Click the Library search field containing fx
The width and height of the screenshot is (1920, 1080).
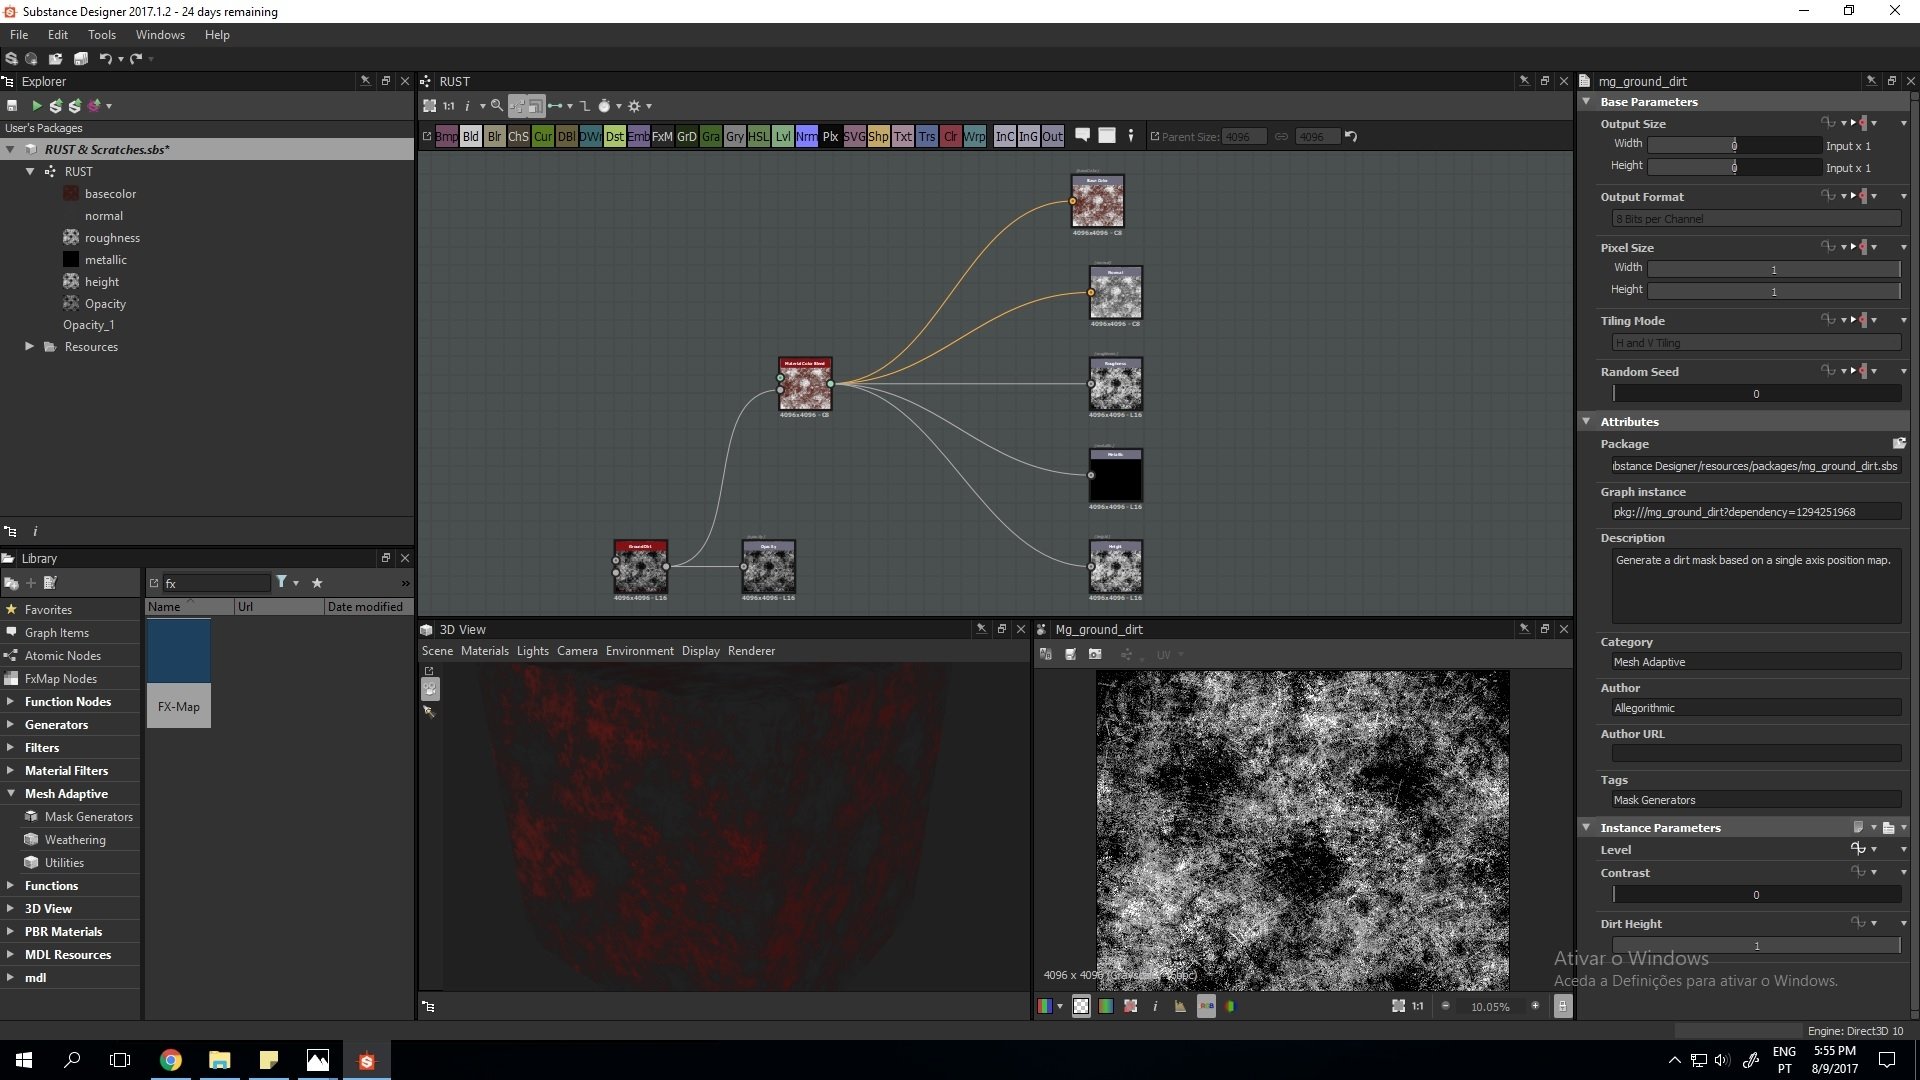pos(217,583)
